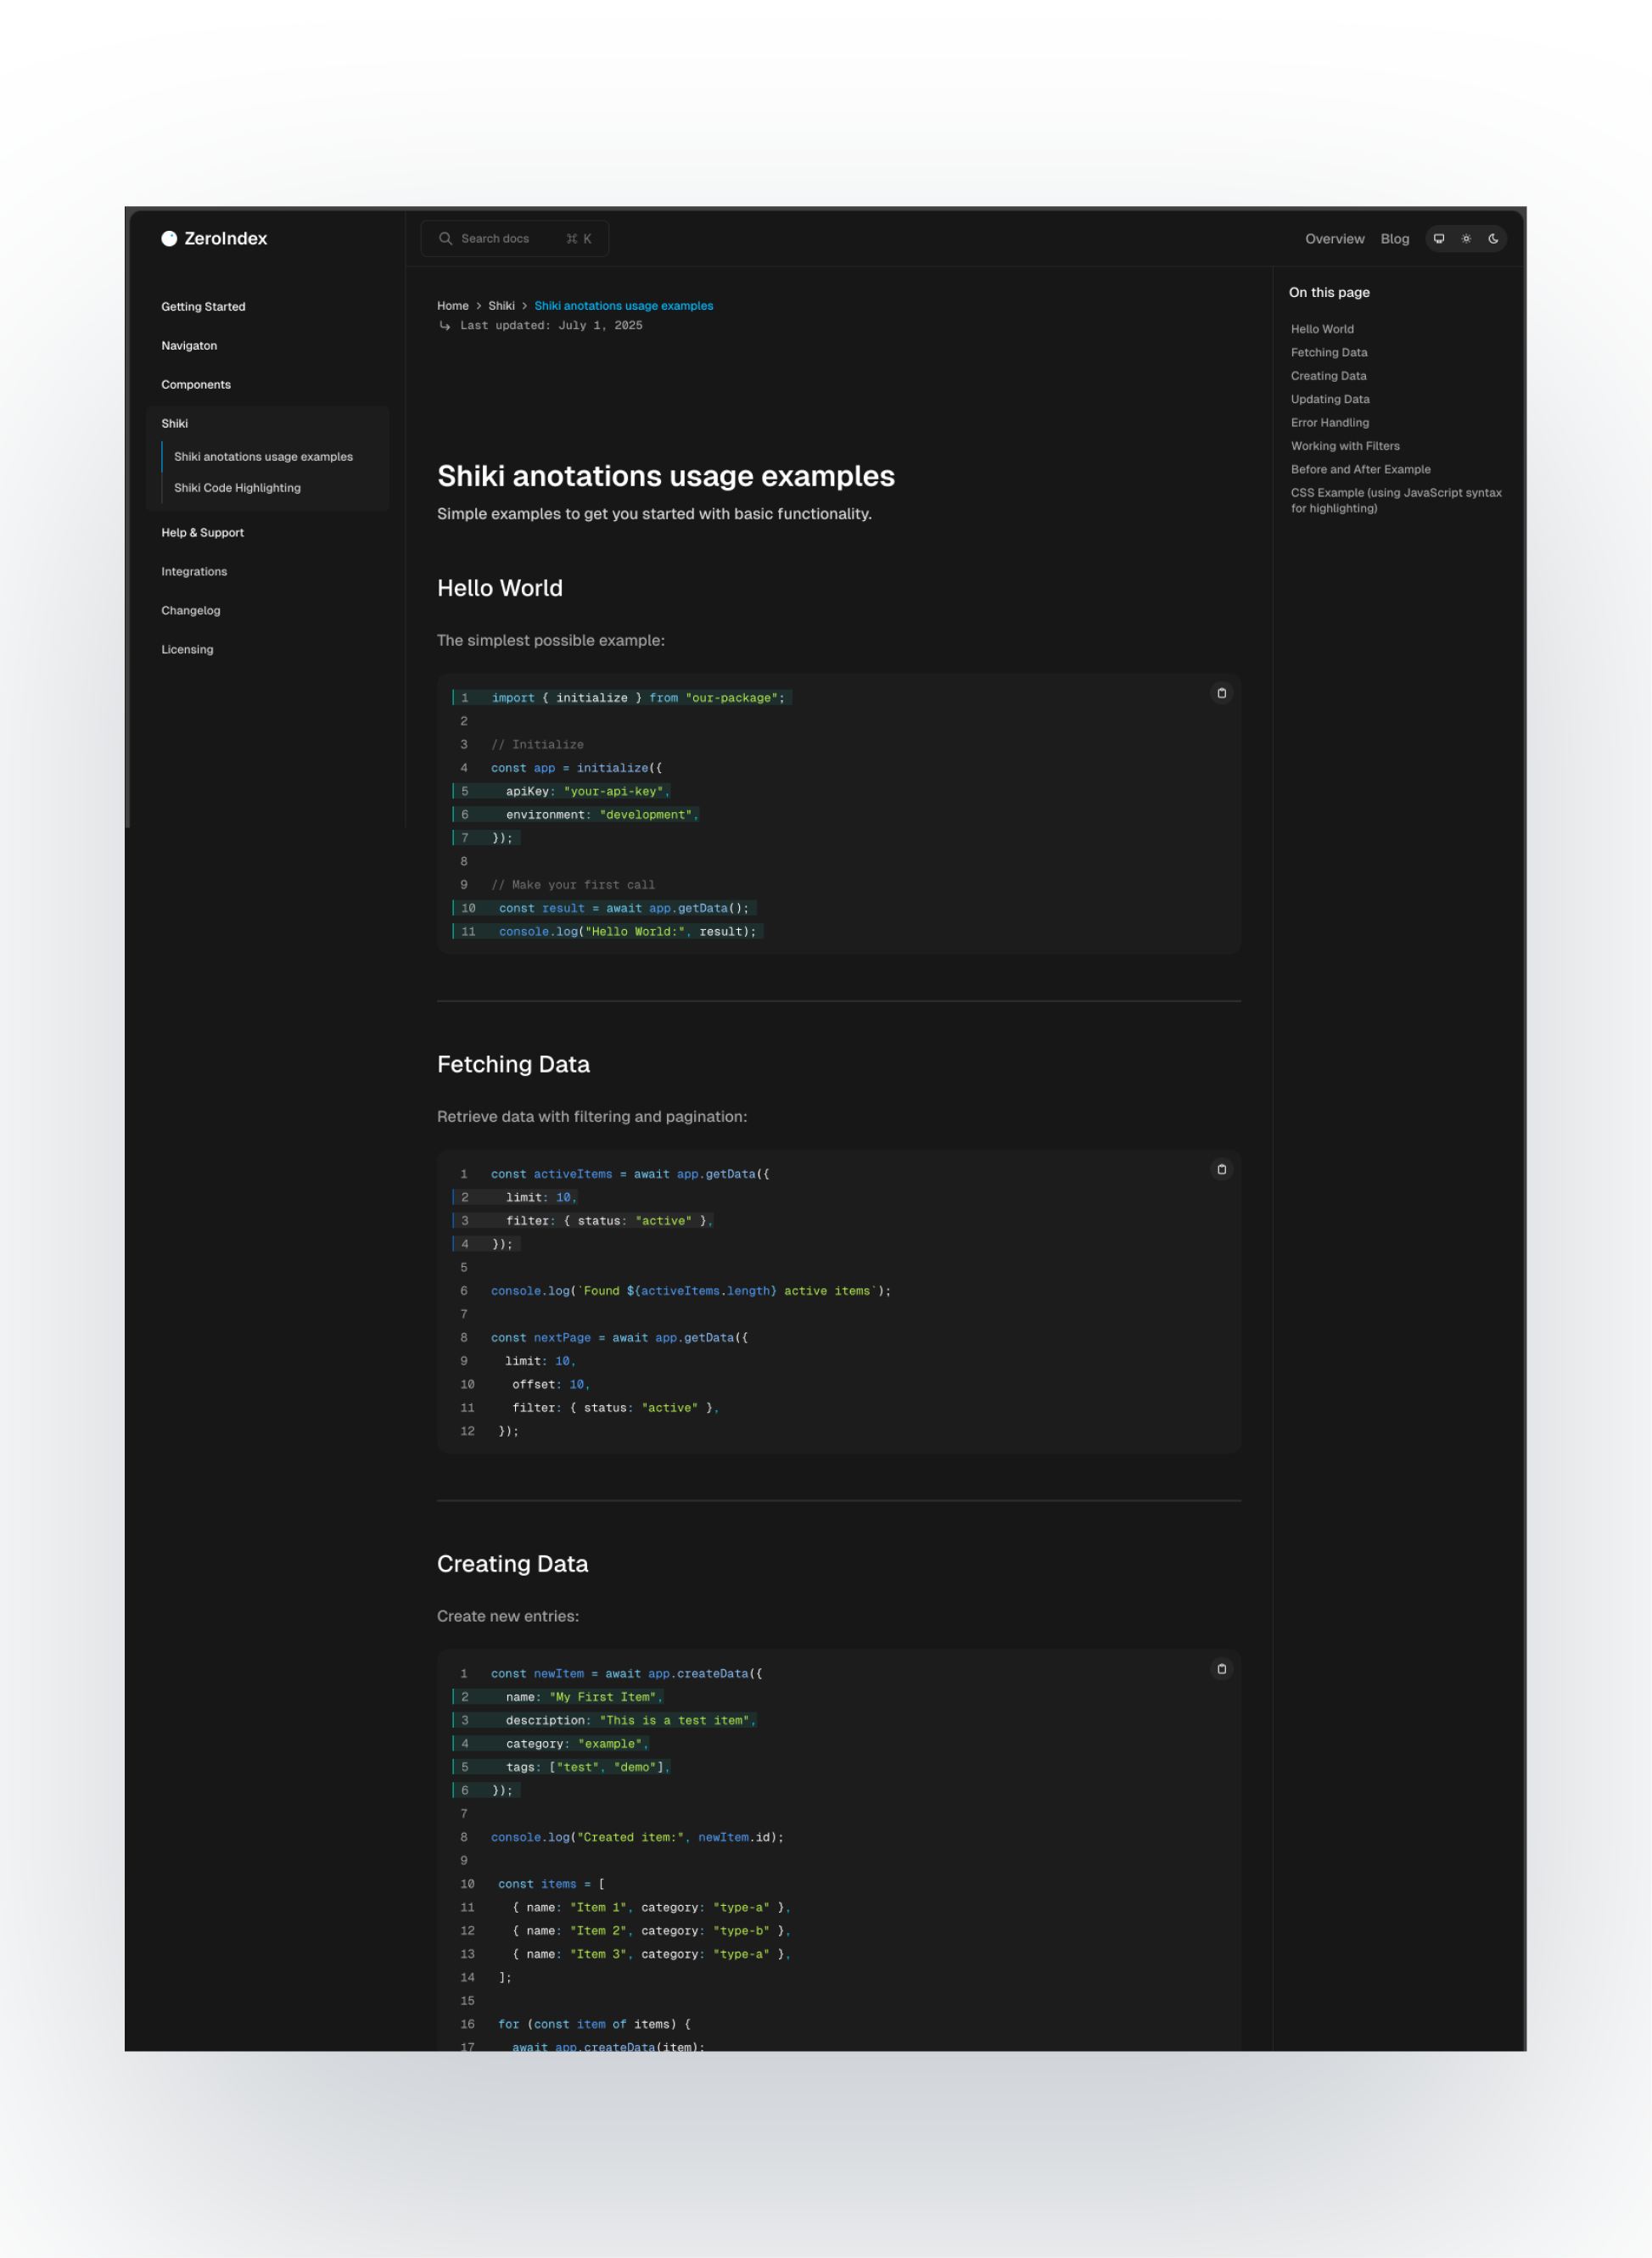Expand the Getting Started section
The width and height of the screenshot is (1652, 2258).
click(203, 306)
